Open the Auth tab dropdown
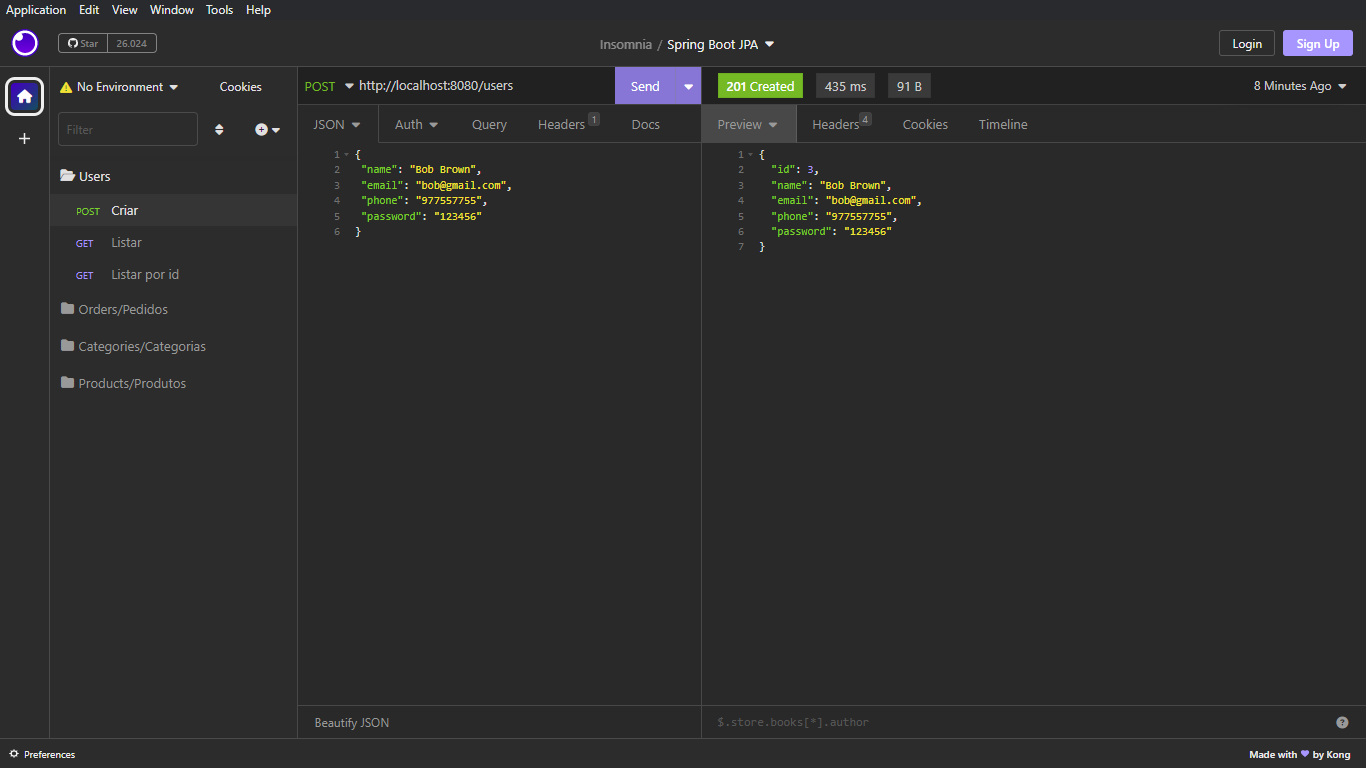Viewport: 1366px width, 768px height. [416, 124]
